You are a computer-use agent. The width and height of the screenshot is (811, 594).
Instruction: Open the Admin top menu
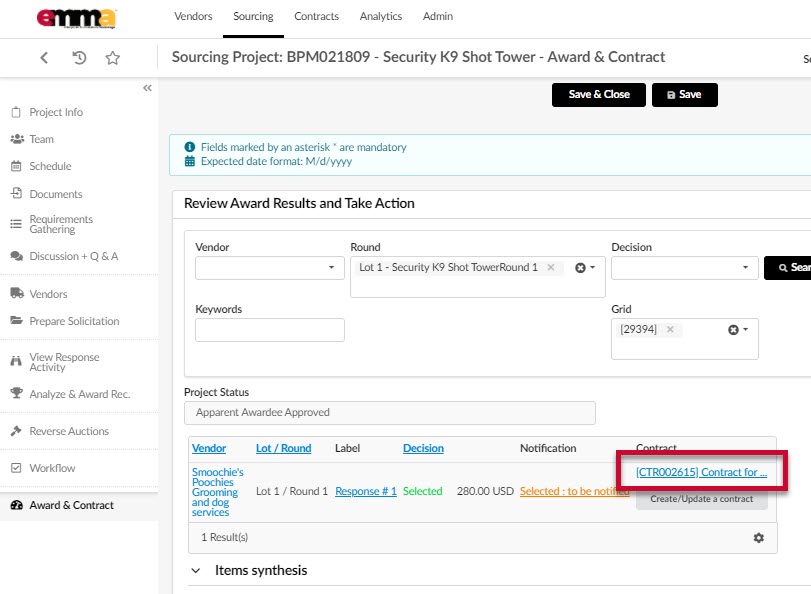coord(438,17)
